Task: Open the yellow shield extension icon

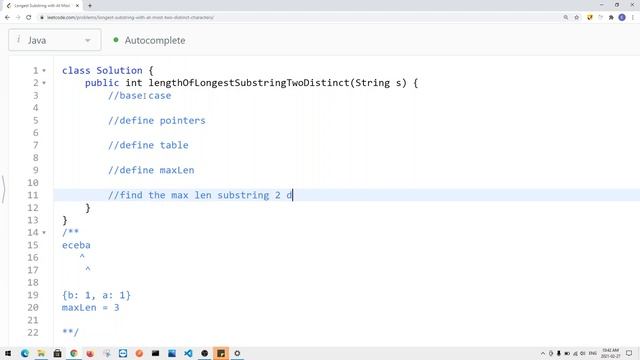Action: [589, 18]
